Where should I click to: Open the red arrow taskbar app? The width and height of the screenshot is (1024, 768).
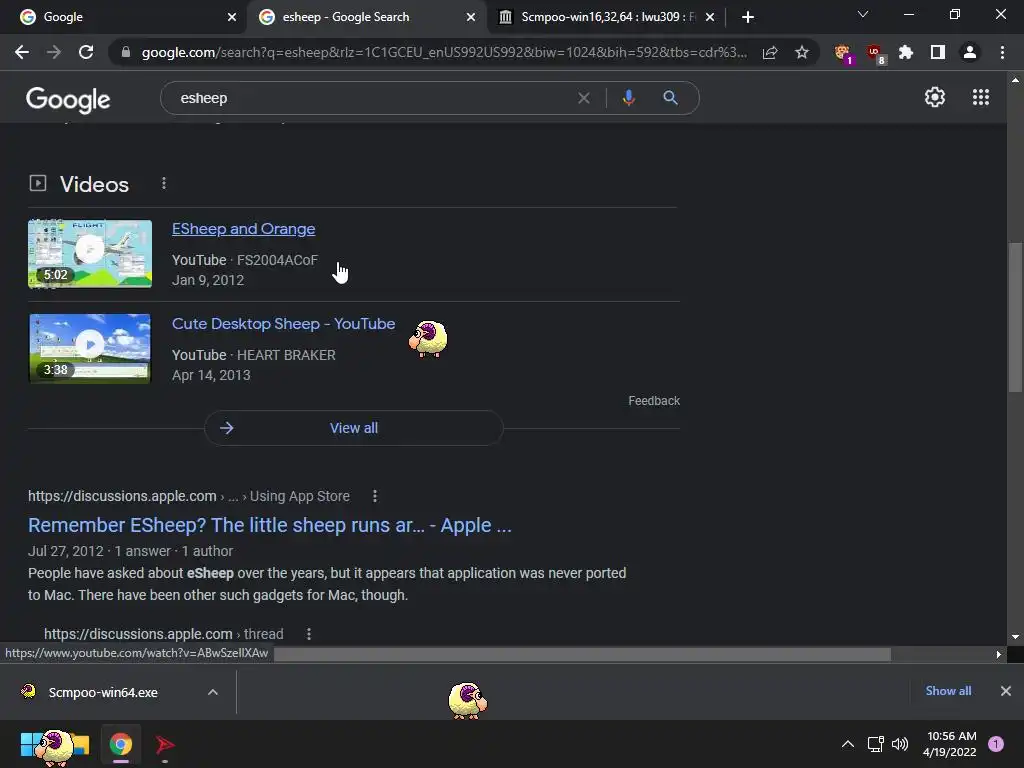[165, 744]
